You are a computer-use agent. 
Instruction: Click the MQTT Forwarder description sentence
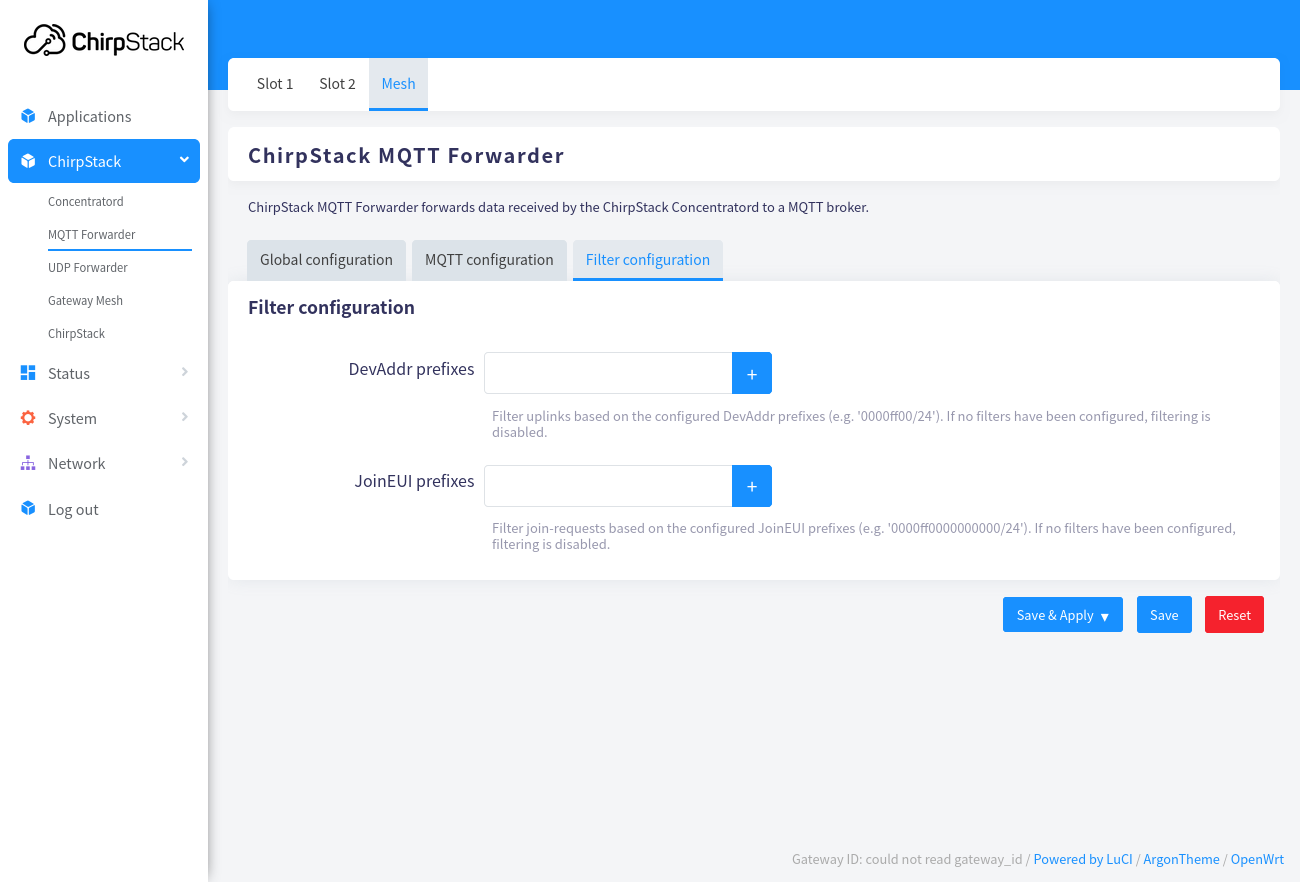[x=558, y=208]
